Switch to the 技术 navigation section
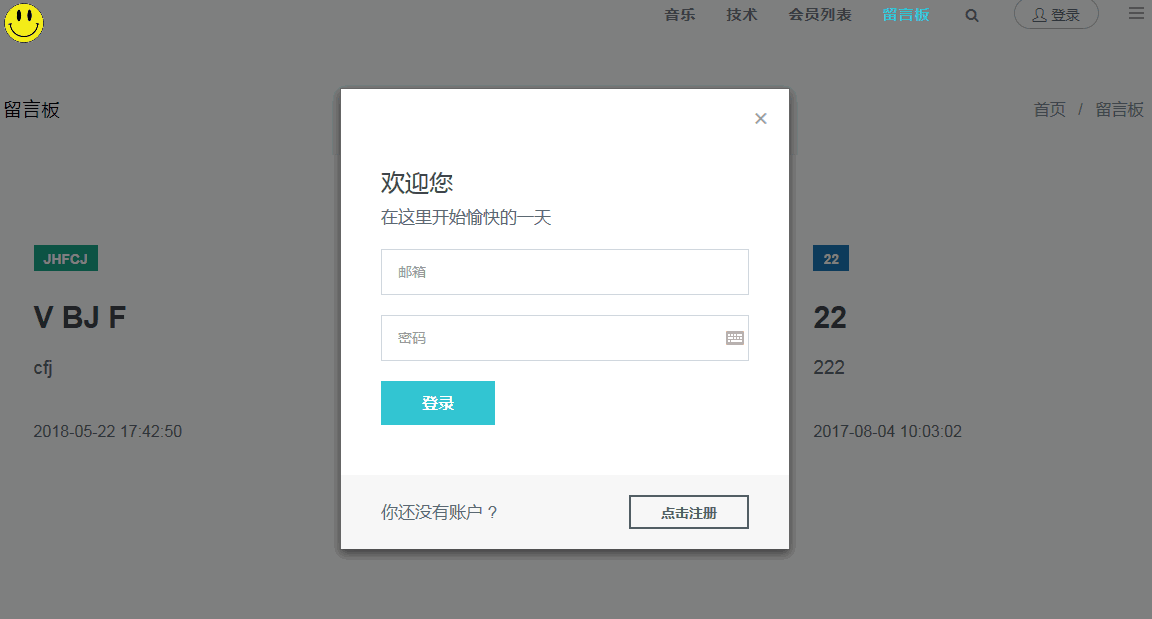 741,15
